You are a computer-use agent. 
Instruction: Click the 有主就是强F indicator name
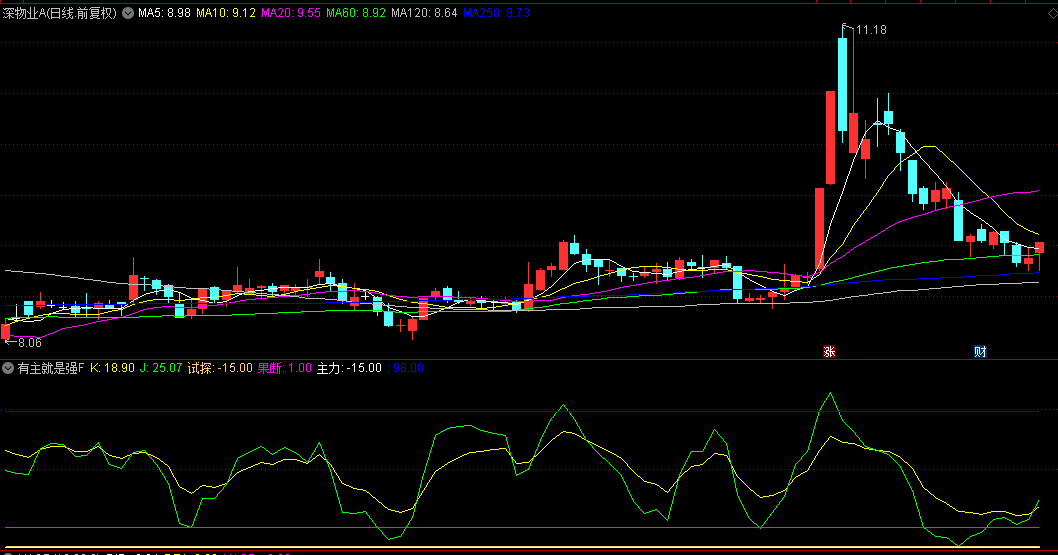point(51,368)
